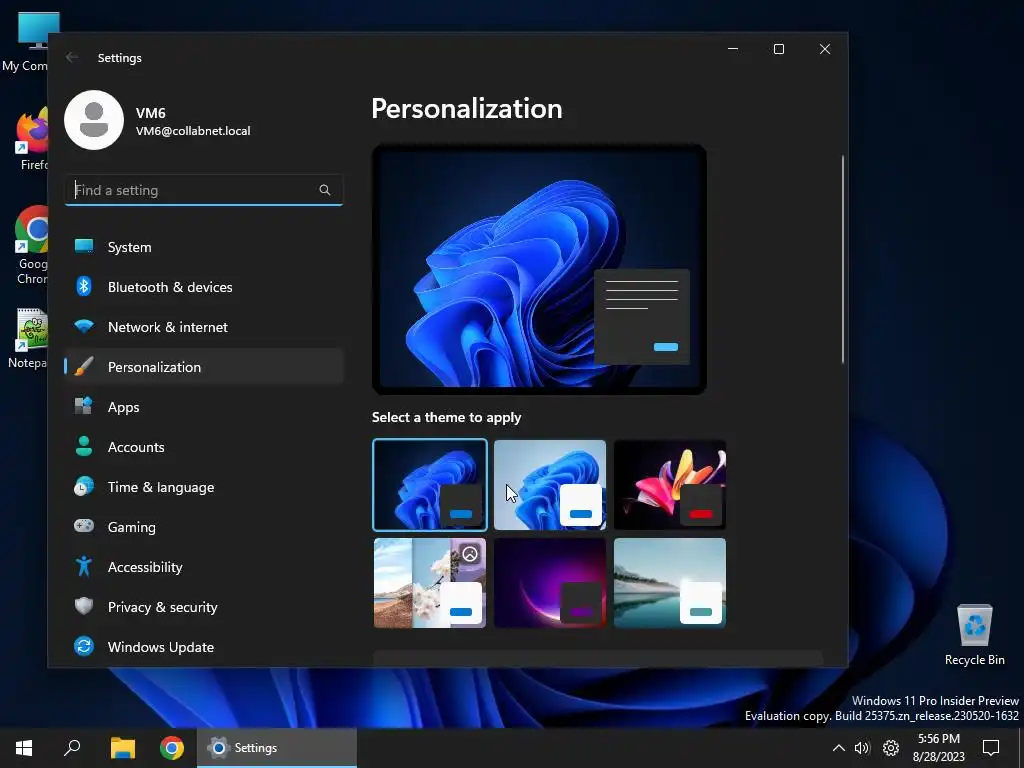Apply the lake Flow theme with teal accent
Image resolution: width=1024 pixels, height=768 pixels.
coord(670,583)
